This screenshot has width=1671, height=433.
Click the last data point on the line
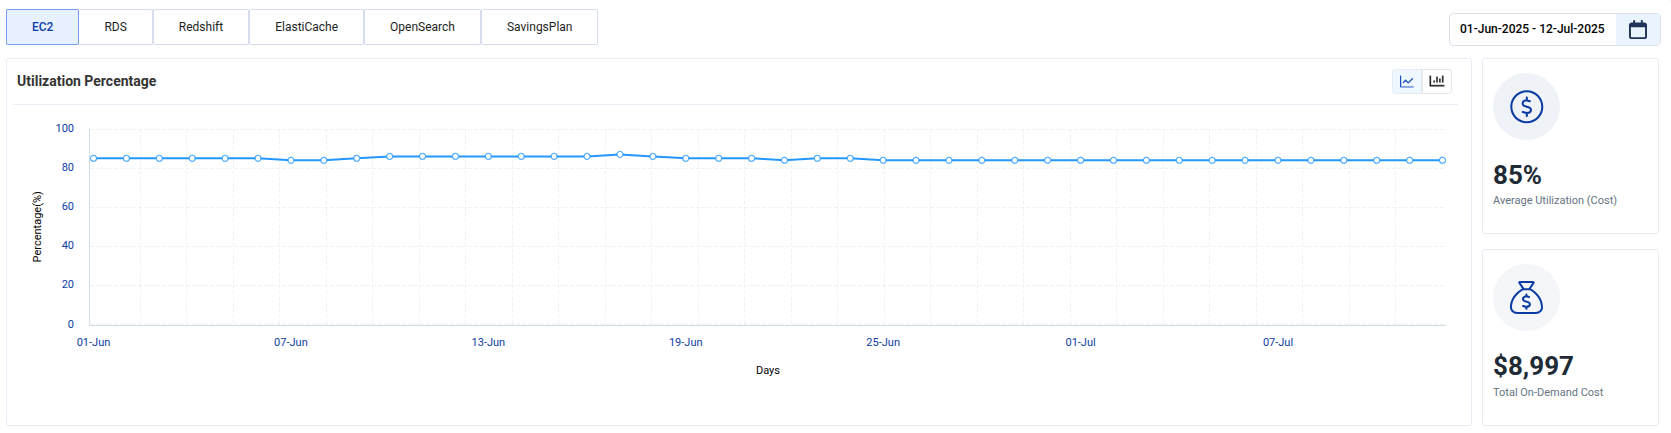(1442, 160)
